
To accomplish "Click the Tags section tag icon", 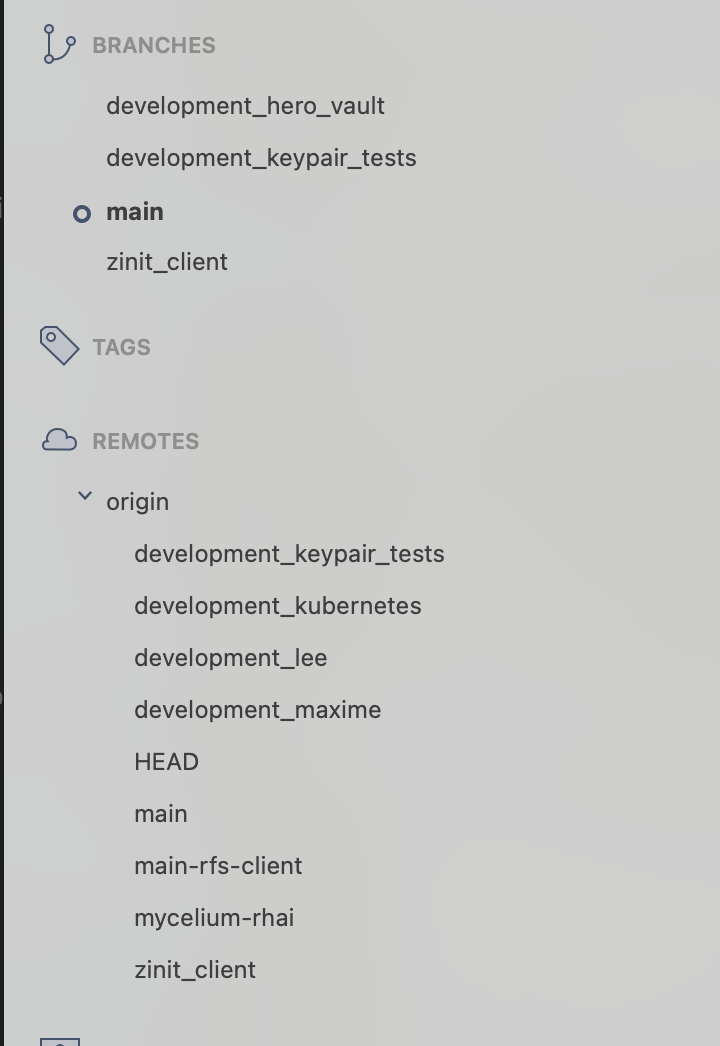I will [x=59, y=346].
